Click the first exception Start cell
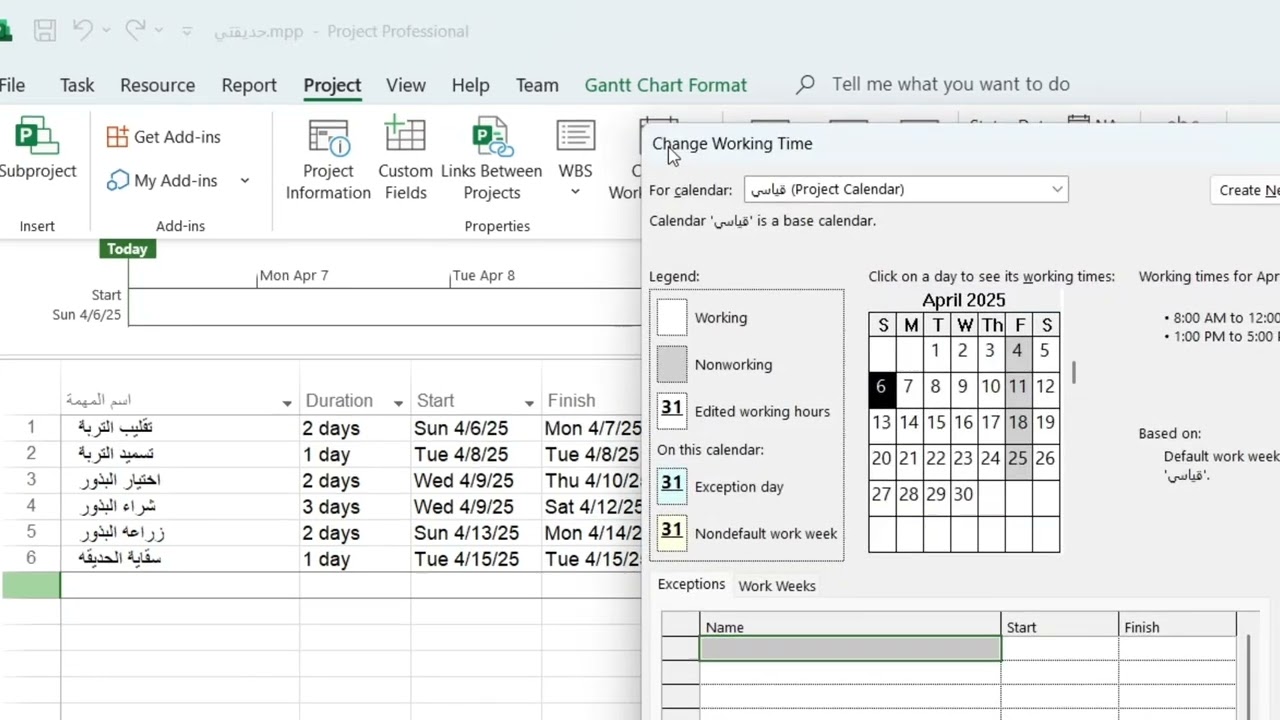 click(x=1060, y=649)
